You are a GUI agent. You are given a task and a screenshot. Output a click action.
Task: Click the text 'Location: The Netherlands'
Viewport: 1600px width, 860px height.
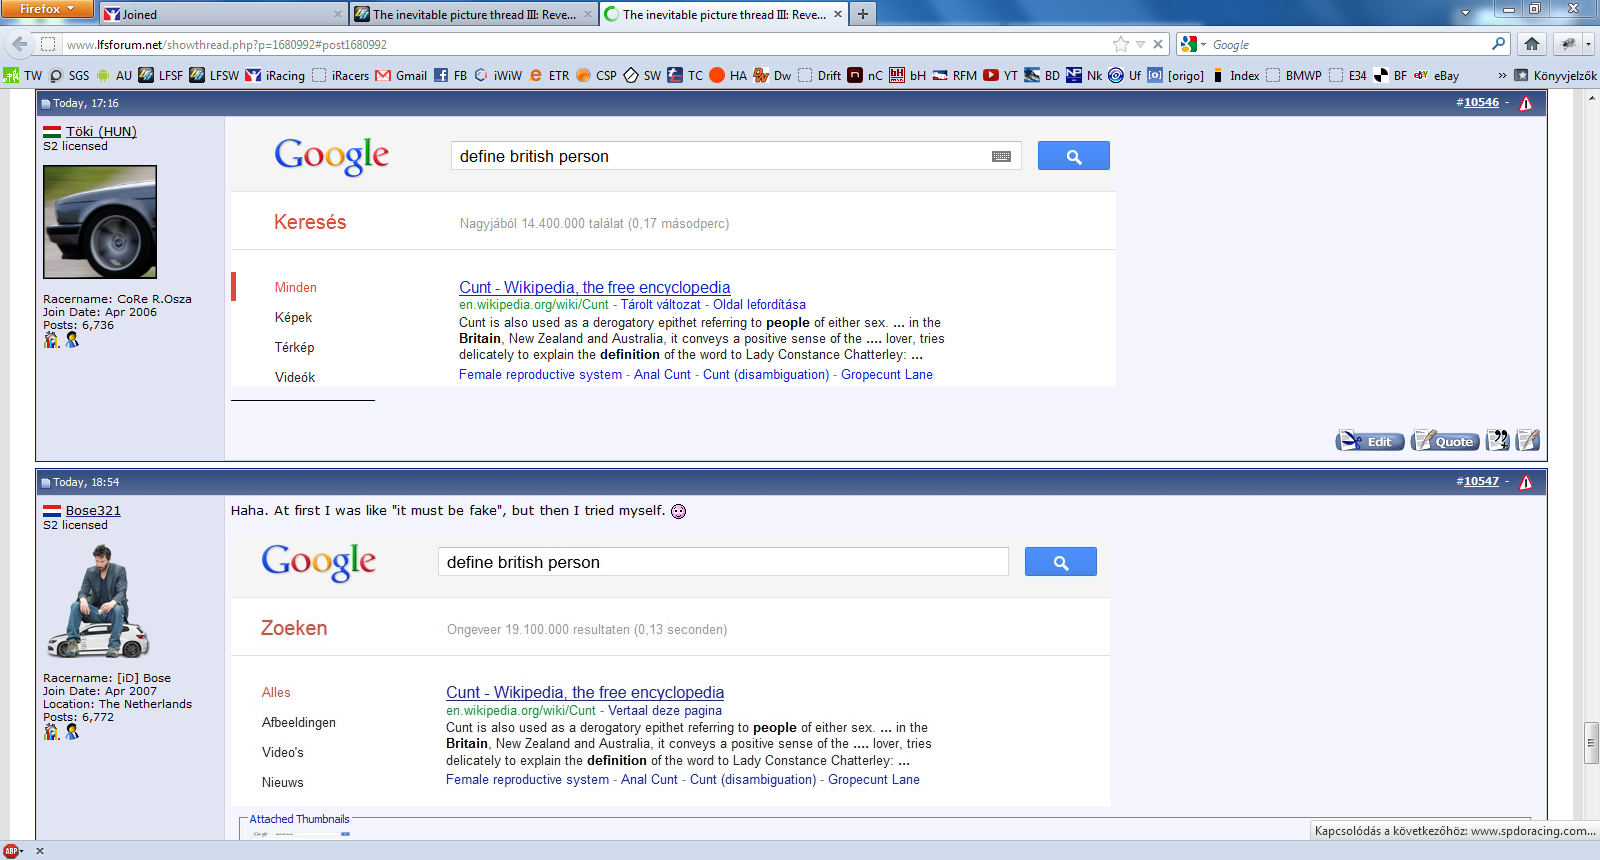117,704
